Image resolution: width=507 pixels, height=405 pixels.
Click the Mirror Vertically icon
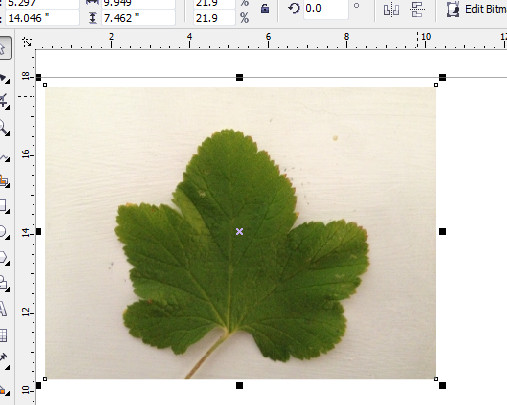pyautogui.click(x=417, y=9)
